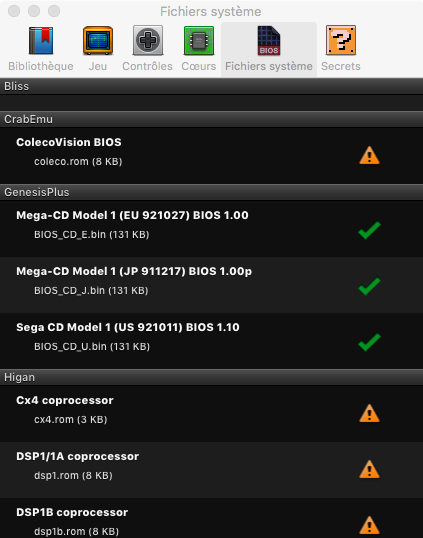
Task: Click the Bliss section header
Action: (x=211, y=86)
